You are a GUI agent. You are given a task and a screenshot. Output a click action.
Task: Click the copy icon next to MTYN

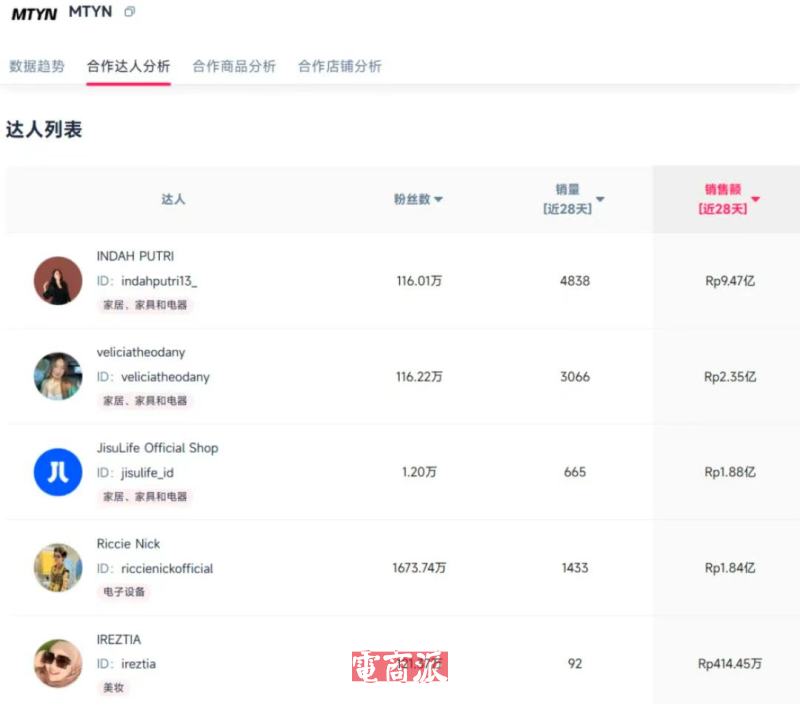pos(130,12)
